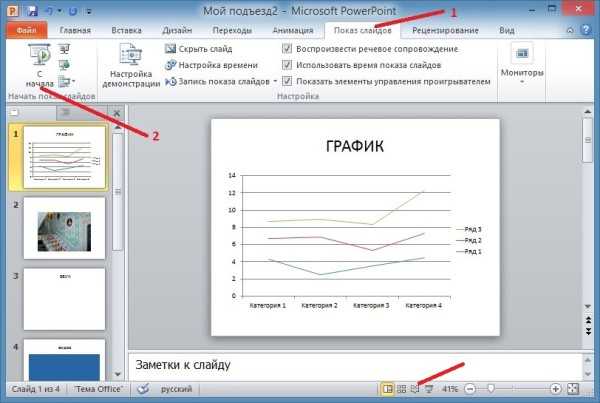
Task: Click notes pane scroll down arrow
Action: 588,374
